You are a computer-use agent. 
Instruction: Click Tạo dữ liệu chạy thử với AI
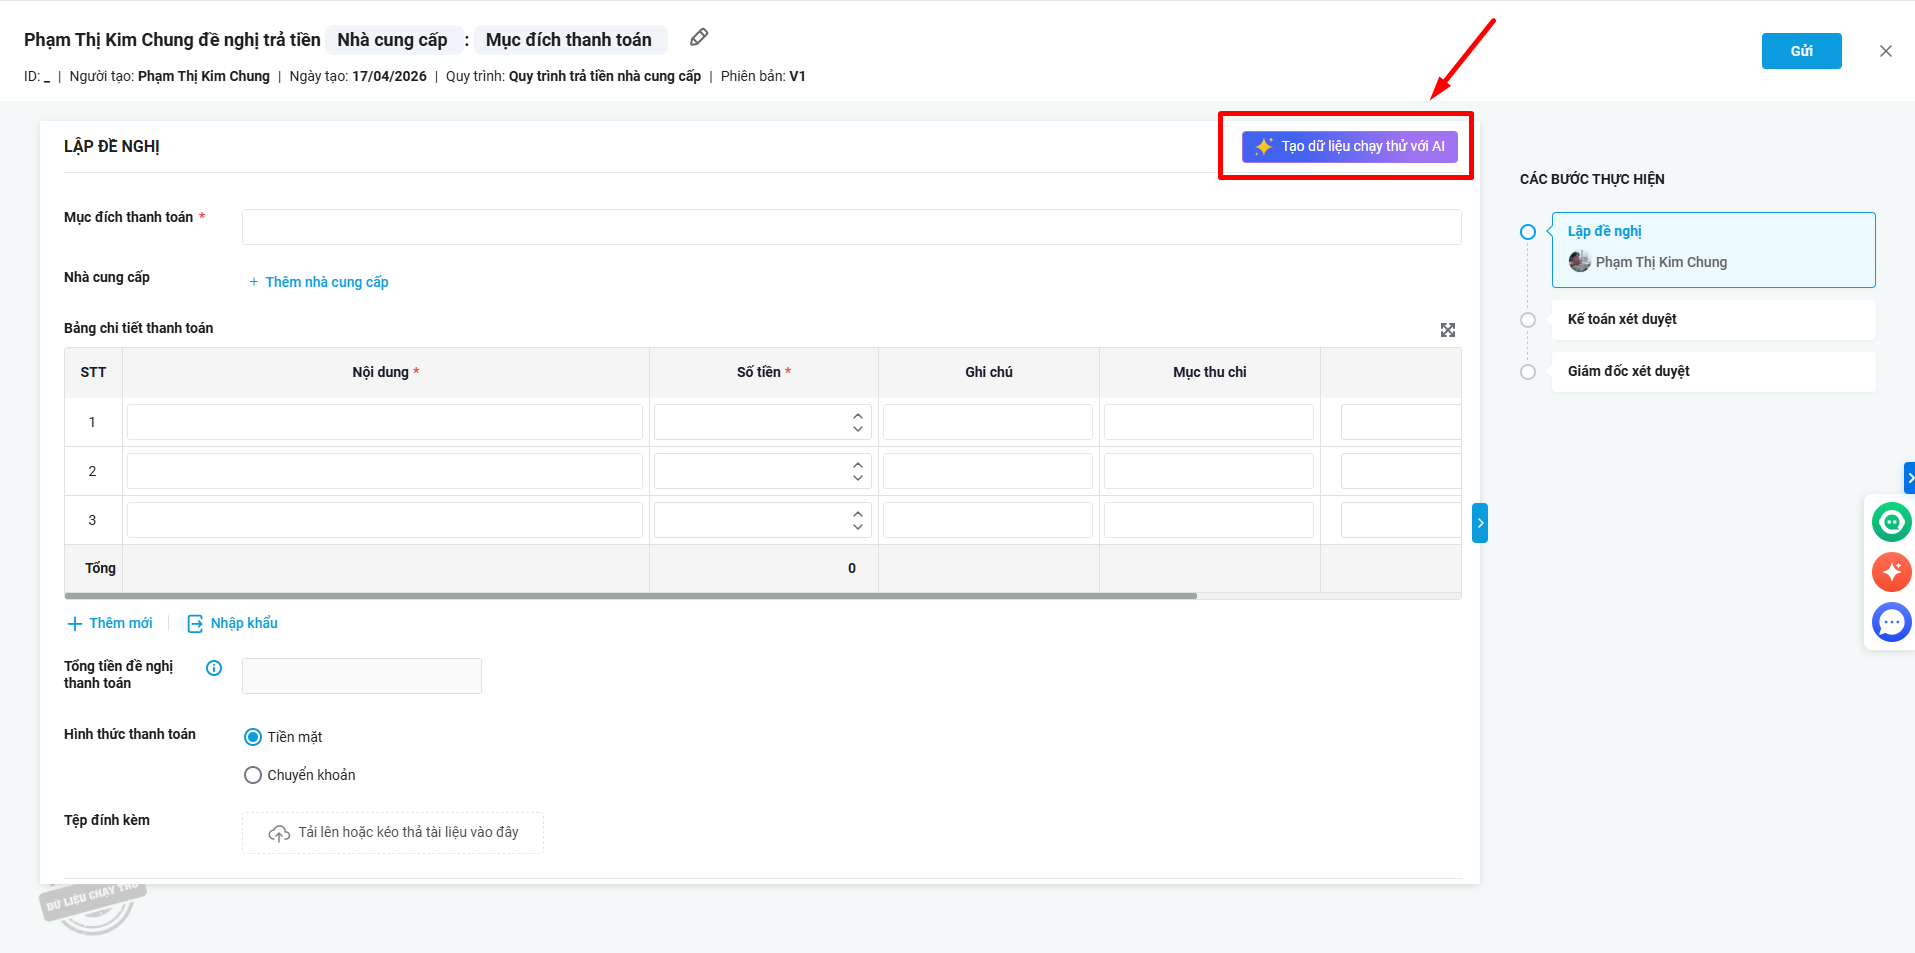click(x=1349, y=147)
